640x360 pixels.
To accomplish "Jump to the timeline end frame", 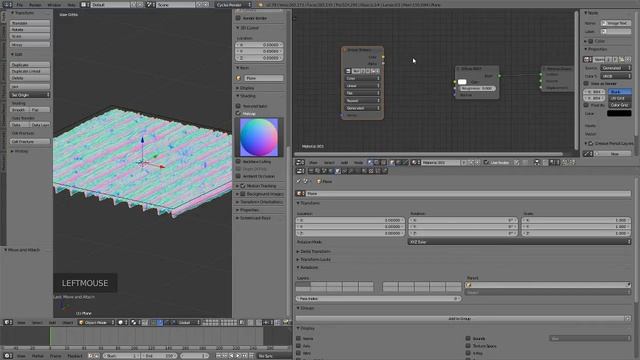I will [251, 356].
